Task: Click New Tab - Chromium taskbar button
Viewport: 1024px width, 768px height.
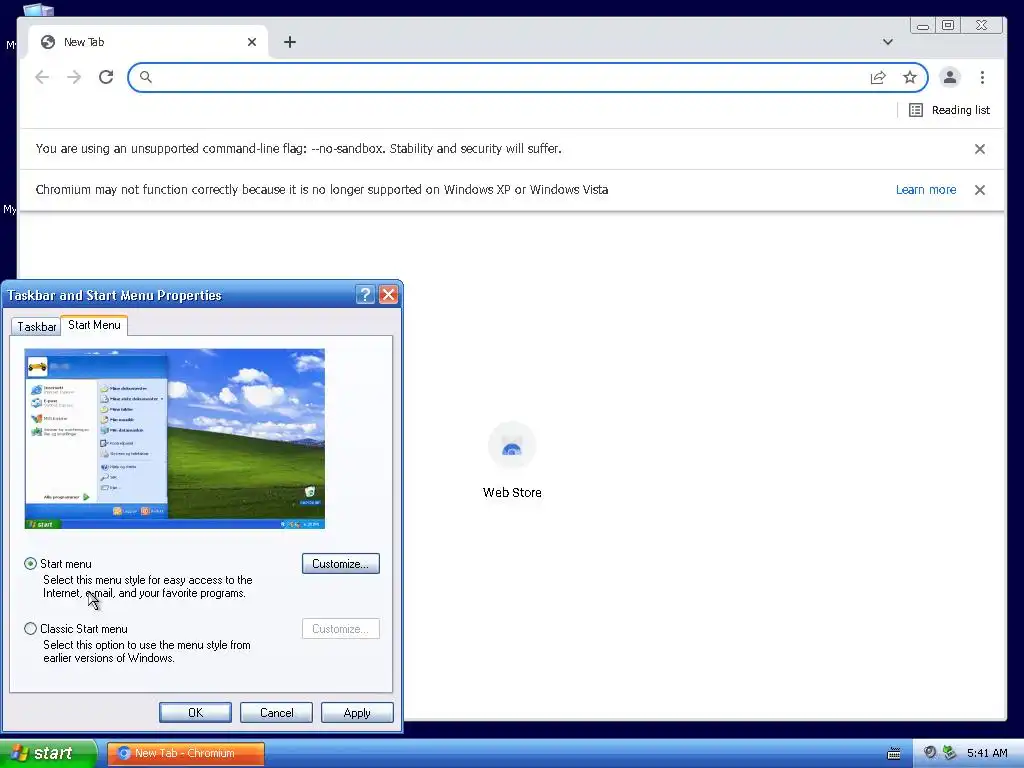Action: (185, 753)
